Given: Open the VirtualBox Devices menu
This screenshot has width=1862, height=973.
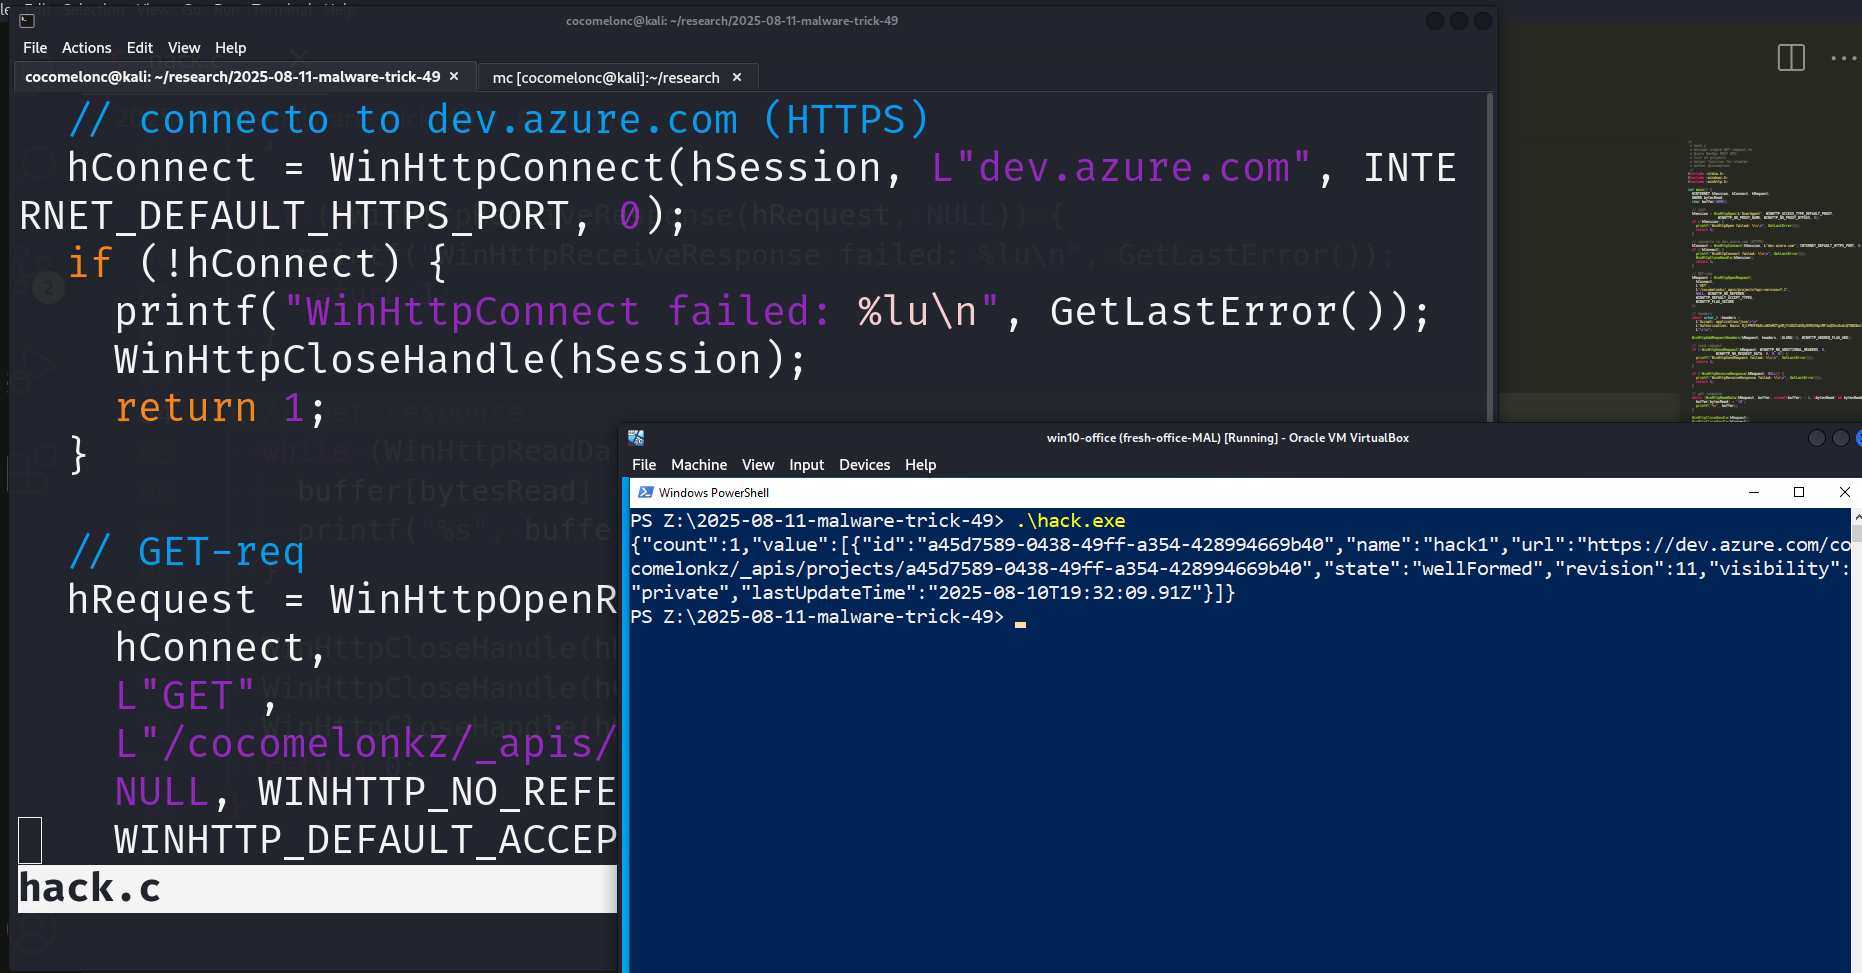Looking at the screenshot, I should point(864,465).
